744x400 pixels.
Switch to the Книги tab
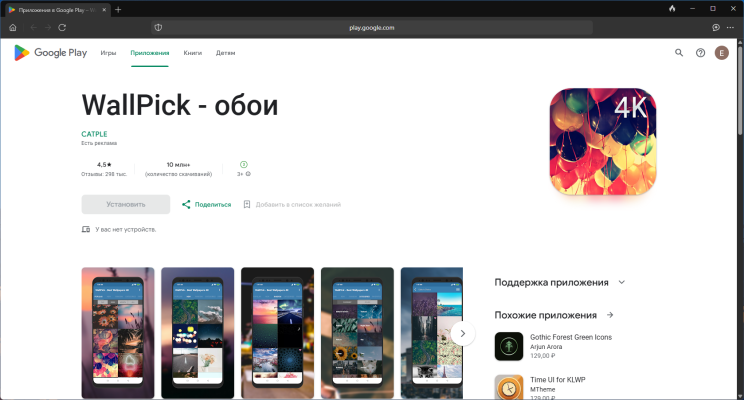pos(192,53)
